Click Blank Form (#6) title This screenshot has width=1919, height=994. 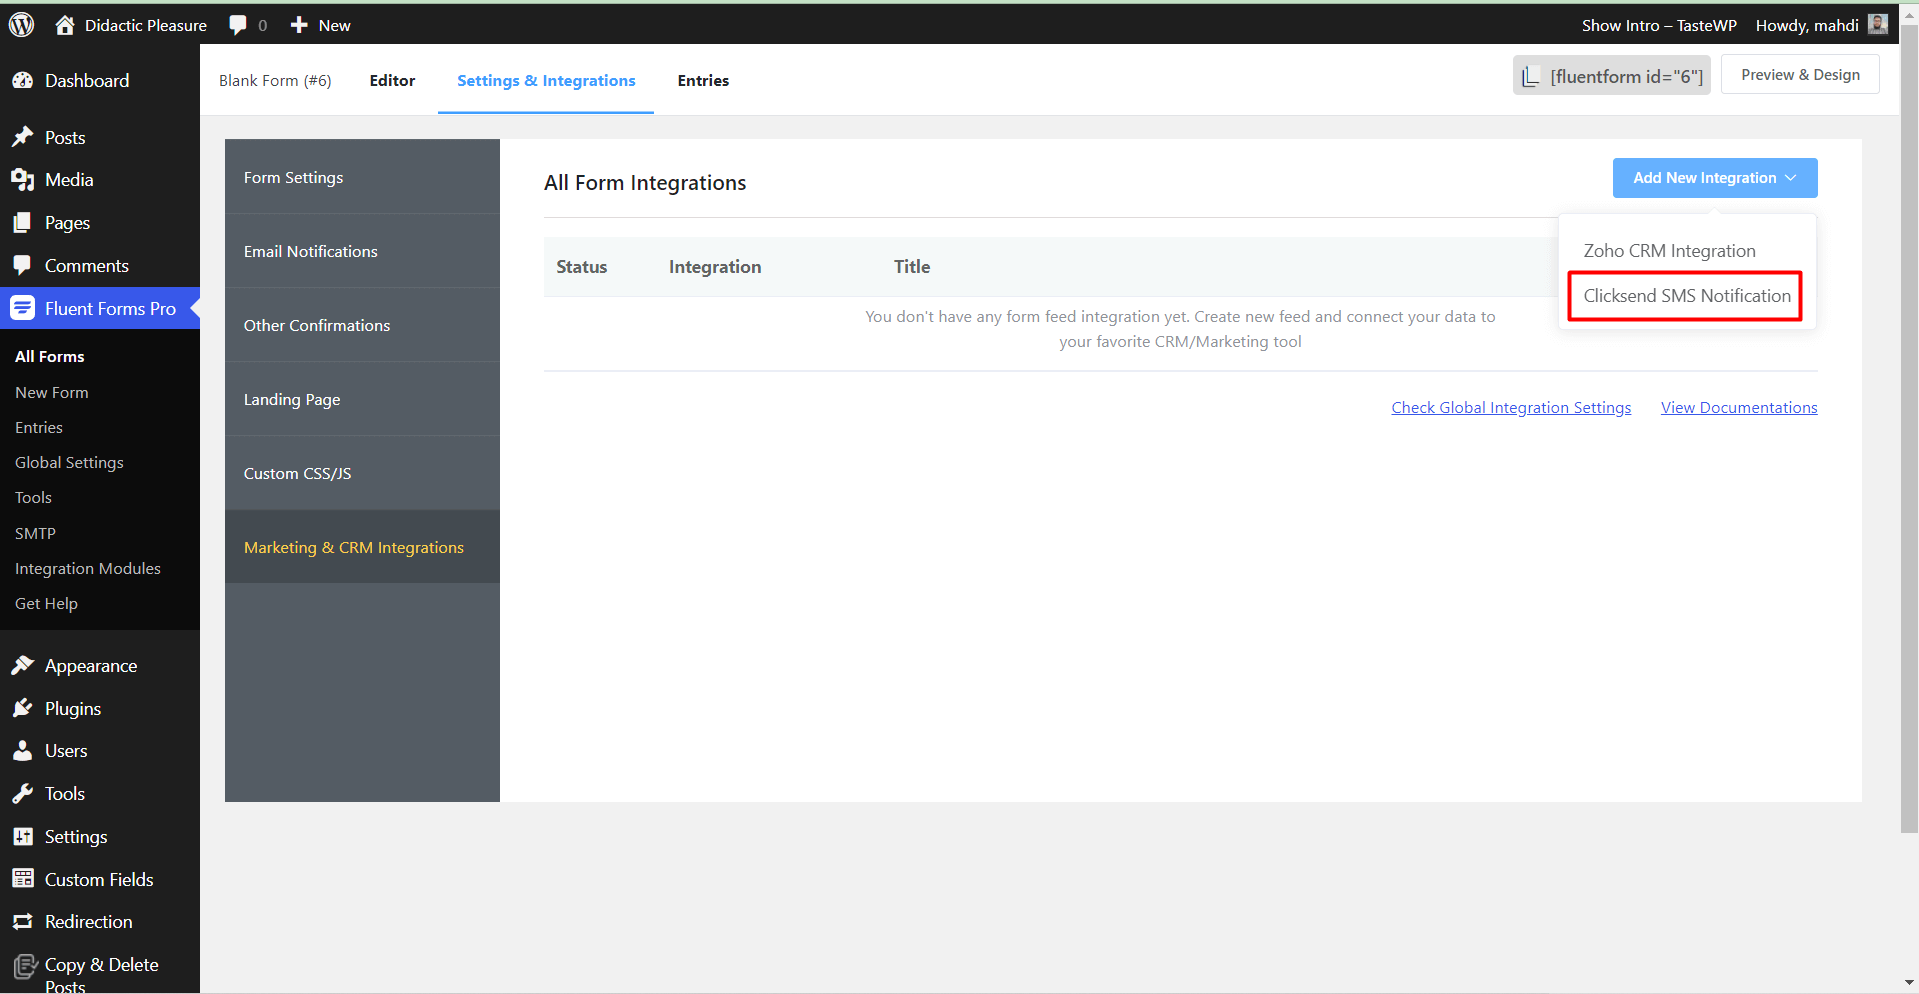275,81
